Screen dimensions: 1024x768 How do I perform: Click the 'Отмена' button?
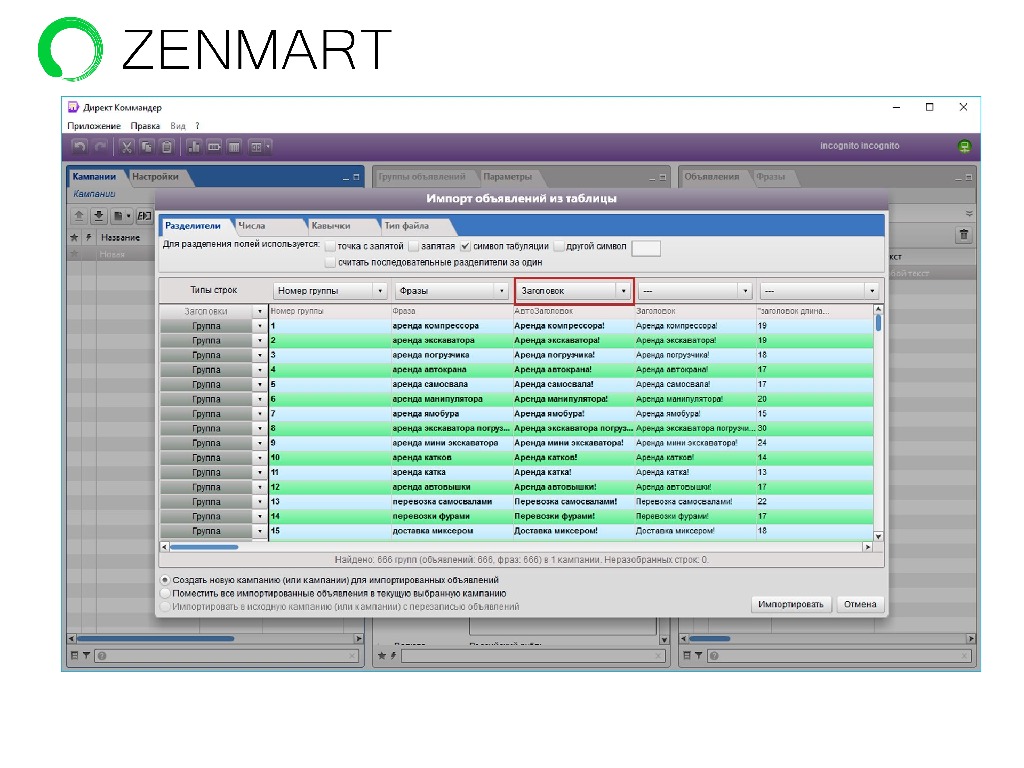(x=860, y=604)
